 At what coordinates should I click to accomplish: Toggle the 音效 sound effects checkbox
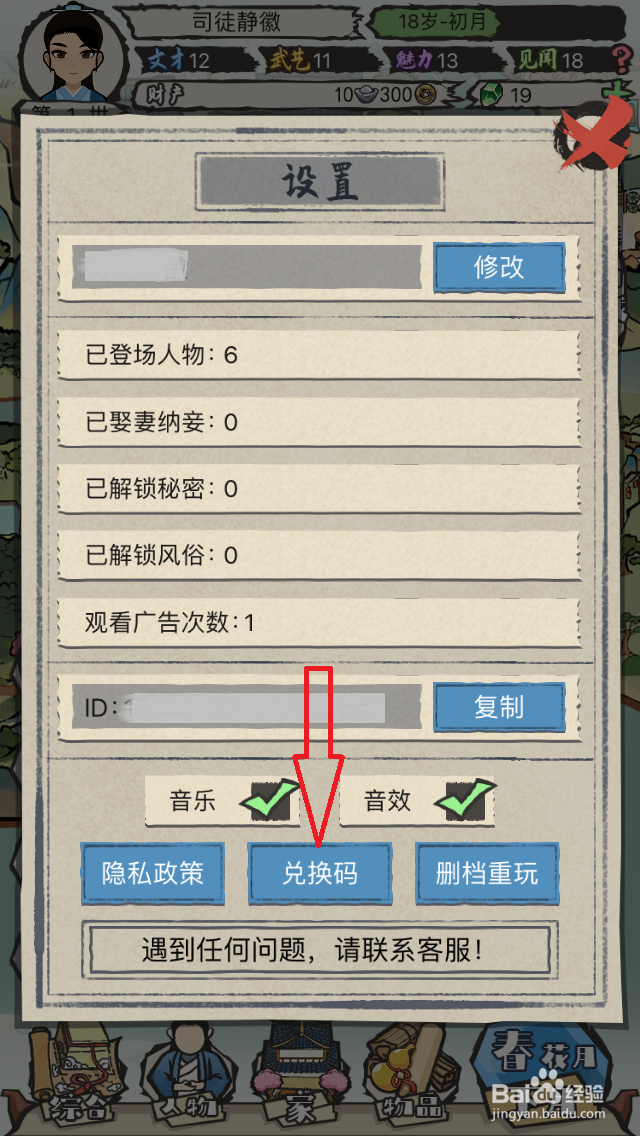point(466,800)
